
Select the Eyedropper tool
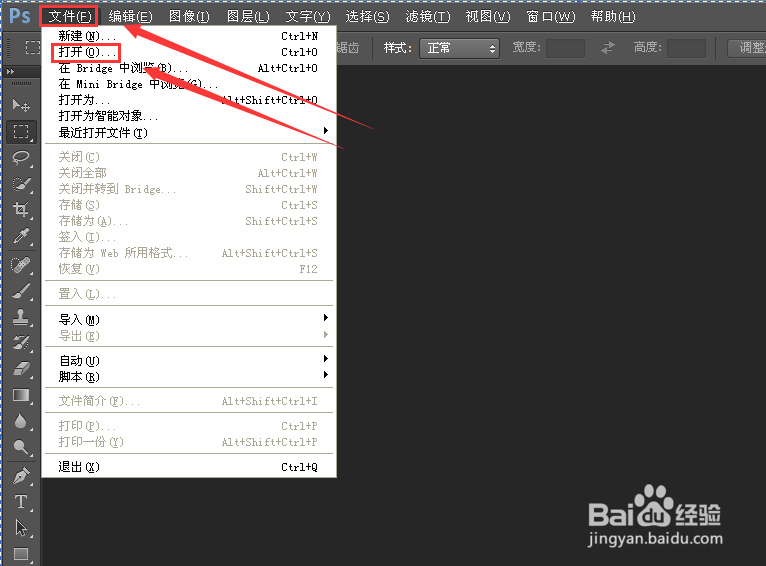pyautogui.click(x=21, y=236)
